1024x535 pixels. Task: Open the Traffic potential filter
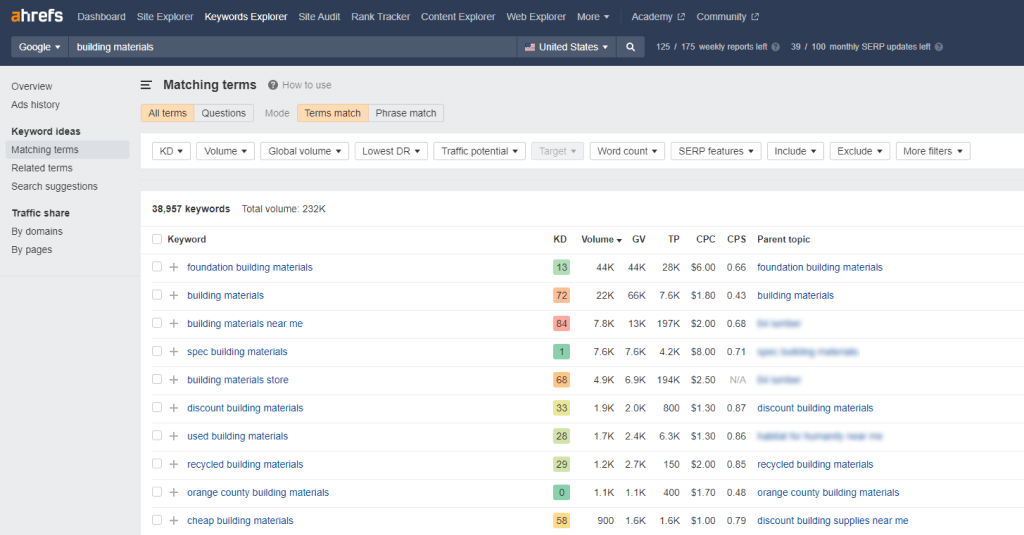pos(479,151)
